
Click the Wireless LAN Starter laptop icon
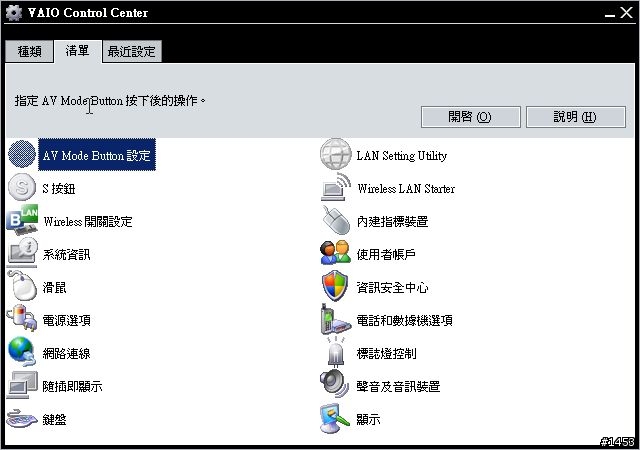point(336,187)
